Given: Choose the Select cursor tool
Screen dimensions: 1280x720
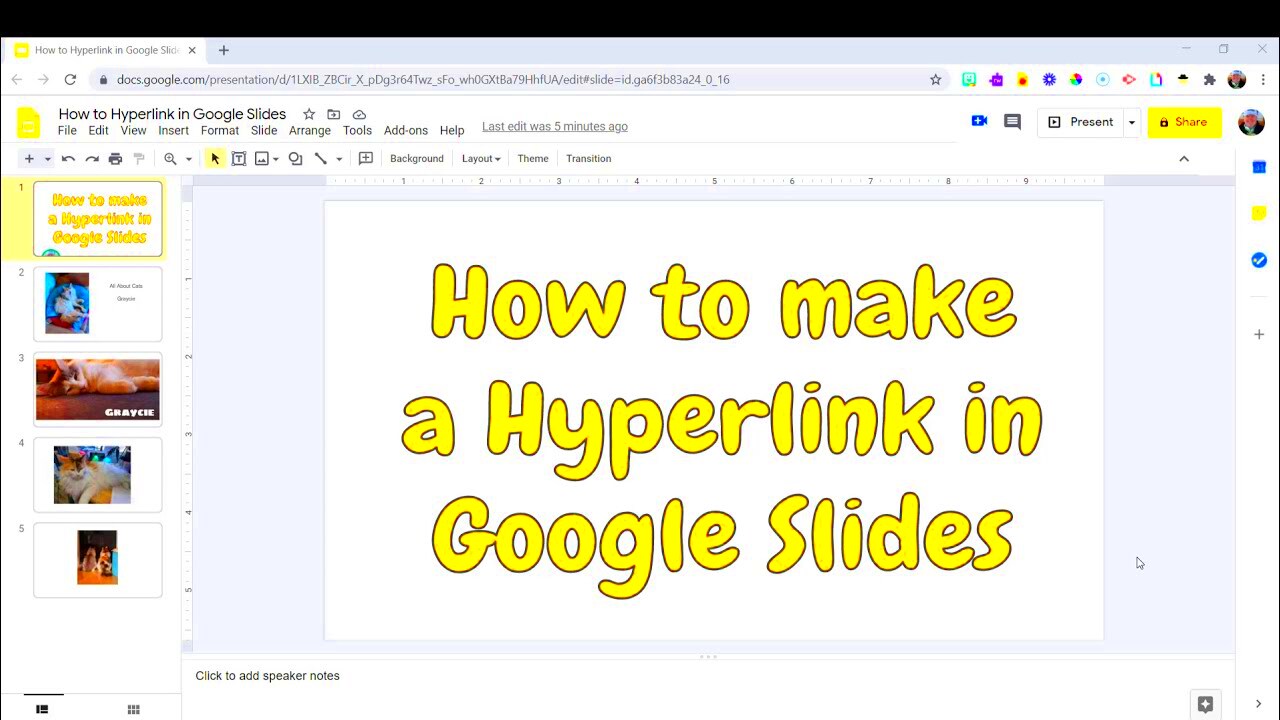Looking at the screenshot, I should pos(215,158).
